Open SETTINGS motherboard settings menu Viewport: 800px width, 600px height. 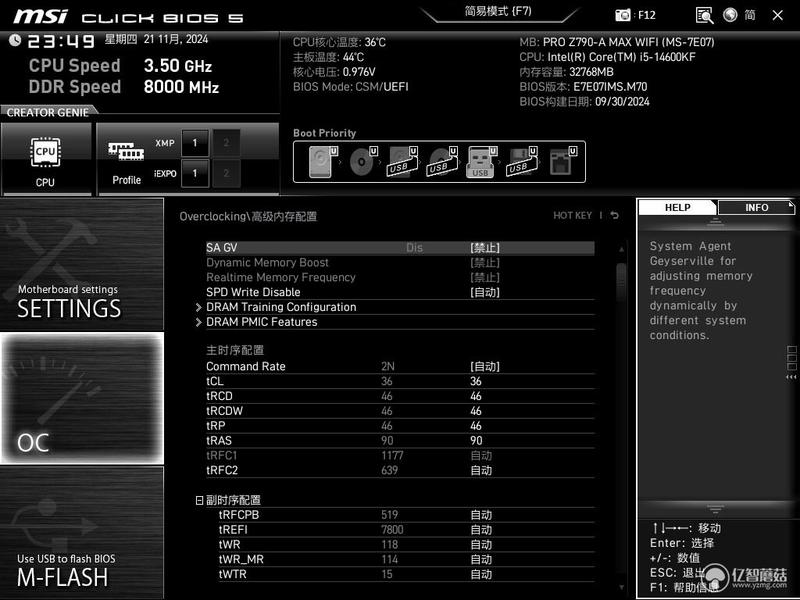click(x=82, y=264)
